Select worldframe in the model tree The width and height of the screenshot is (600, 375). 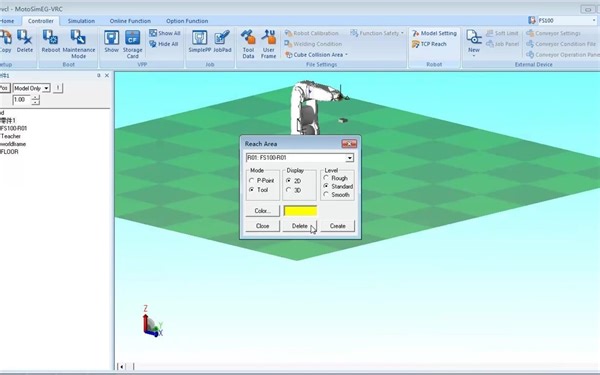click(13, 144)
